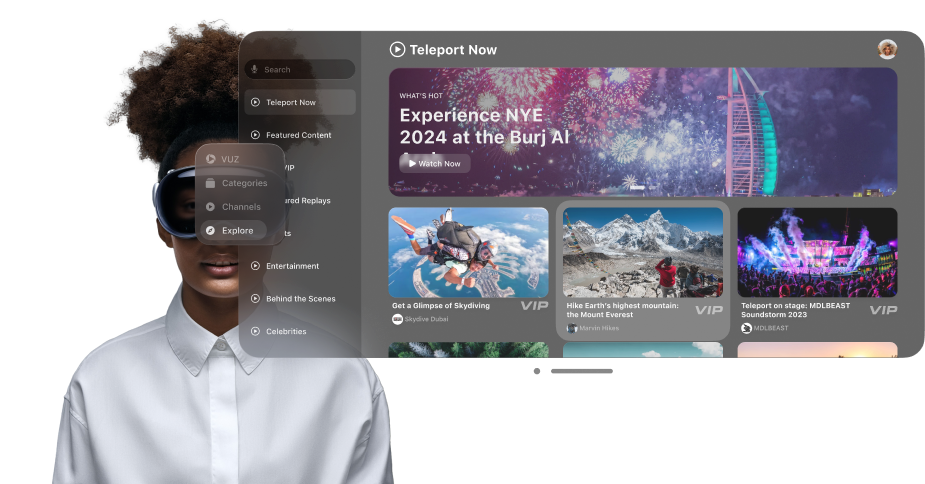Click the Watch Now button

[435, 163]
